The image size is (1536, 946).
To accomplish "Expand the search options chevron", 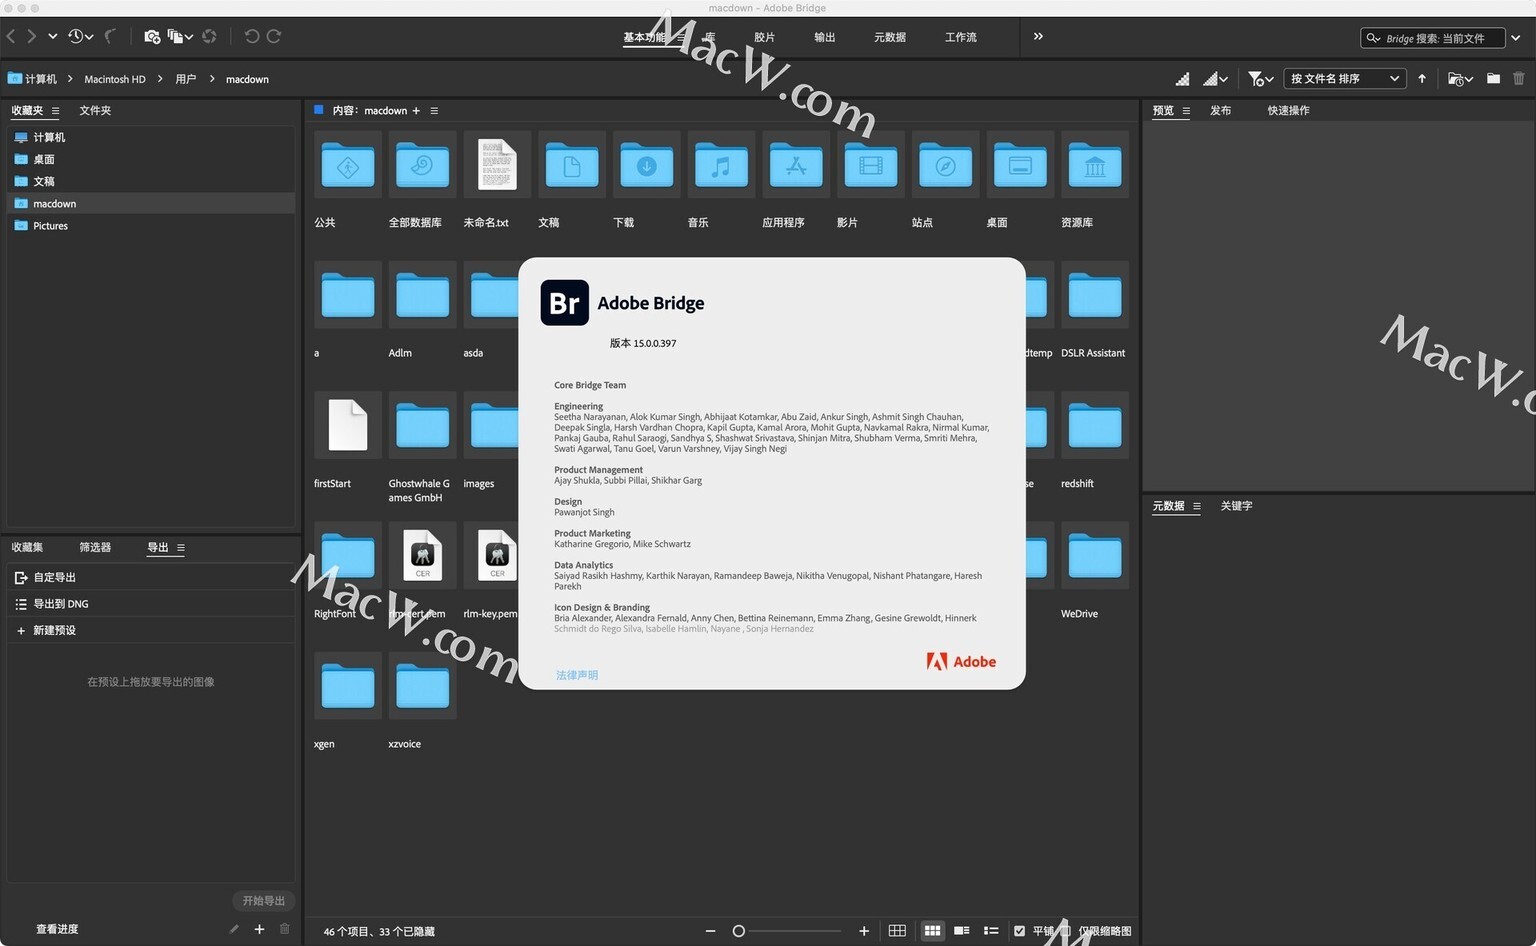I will pos(1516,38).
